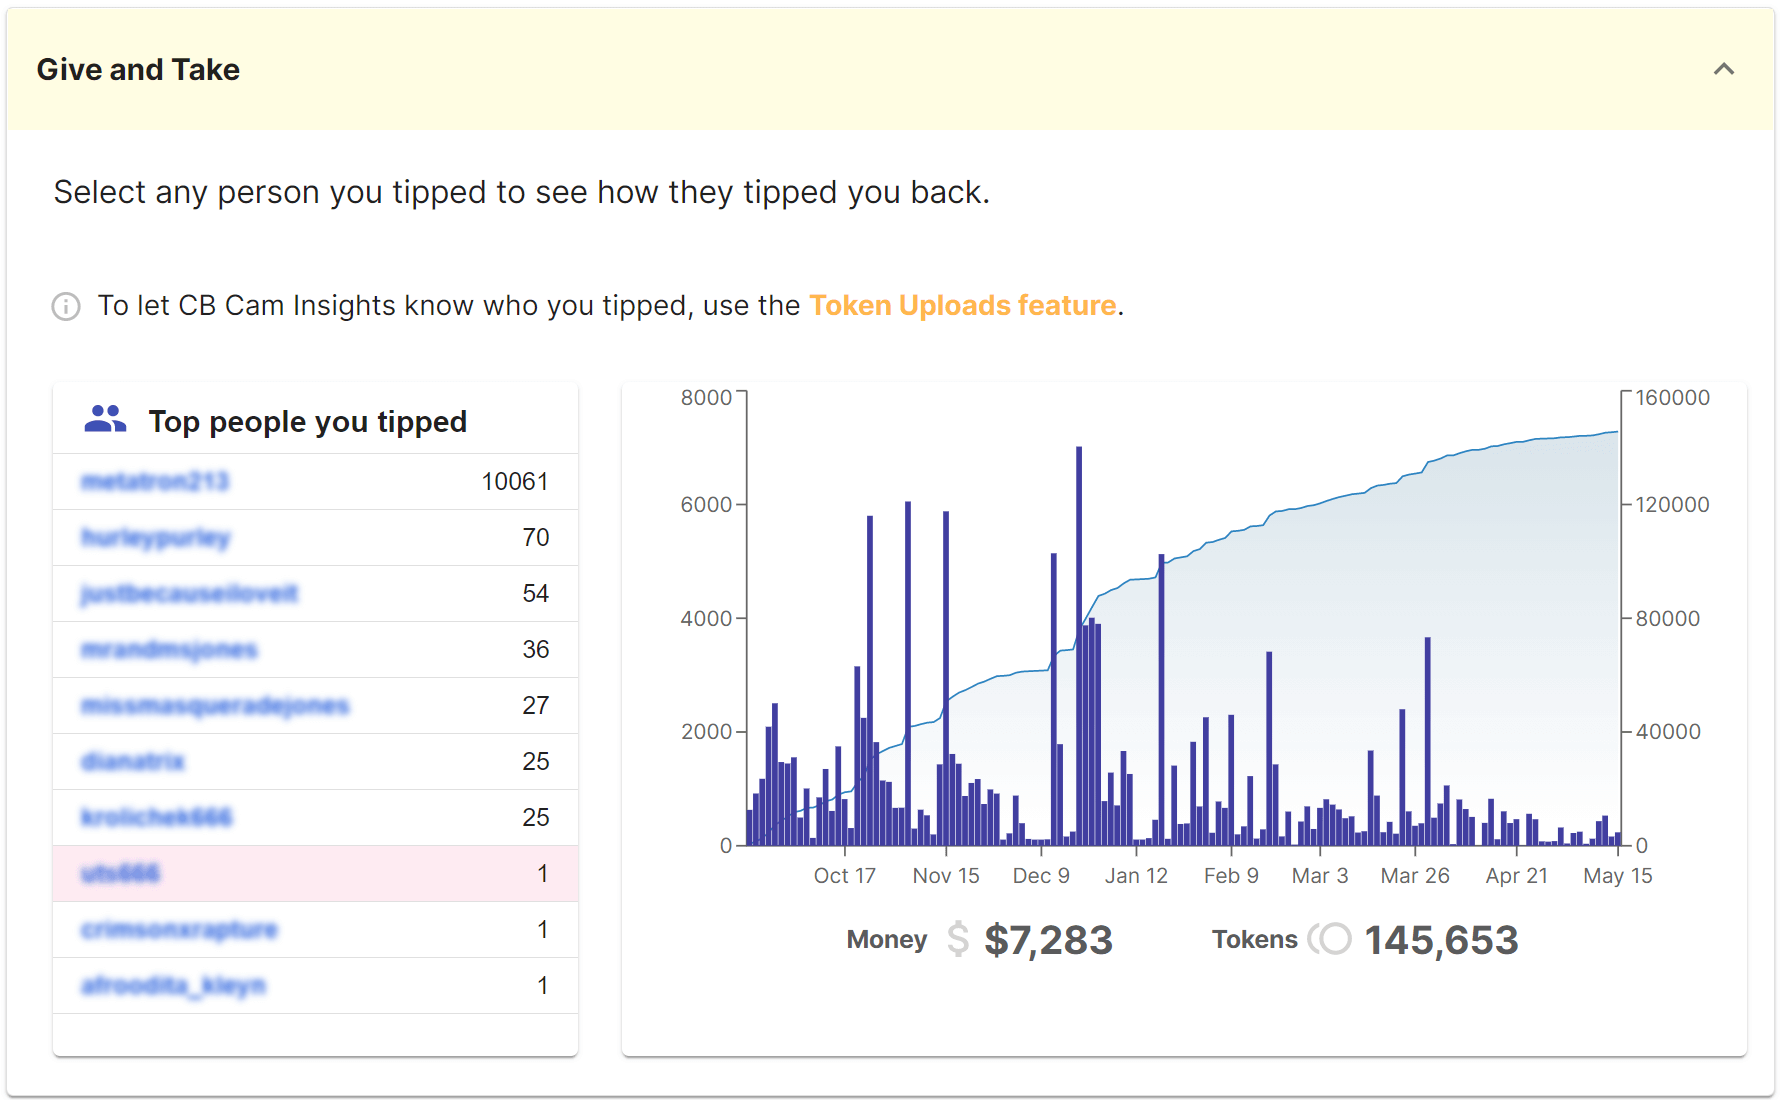Viewport: 1782px width, 1100px height.
Task: Click the token coin icon beside Tokens
Action: pos(1330,939)
